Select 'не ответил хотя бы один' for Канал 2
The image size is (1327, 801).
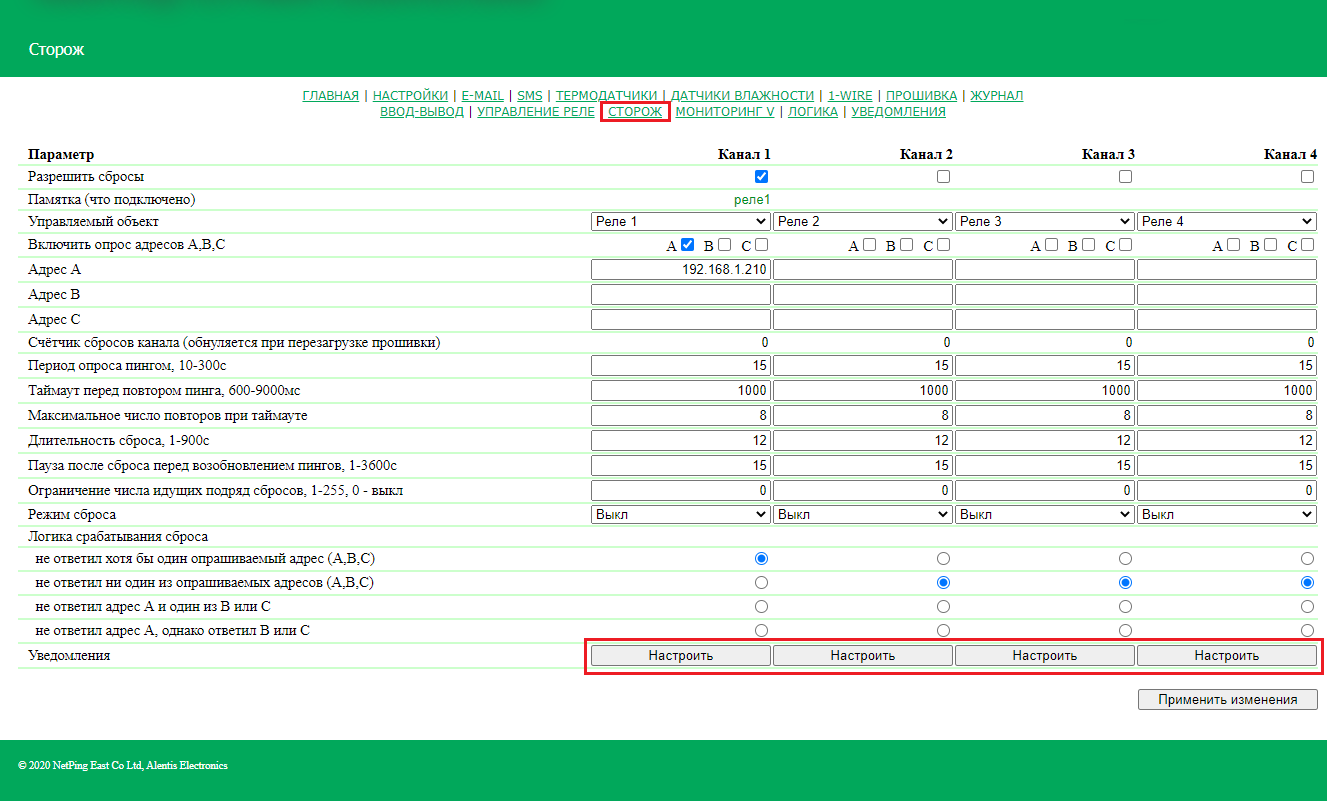[943, 558]
